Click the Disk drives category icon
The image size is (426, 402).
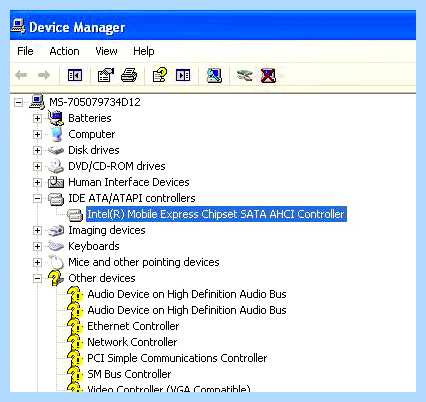56,150
